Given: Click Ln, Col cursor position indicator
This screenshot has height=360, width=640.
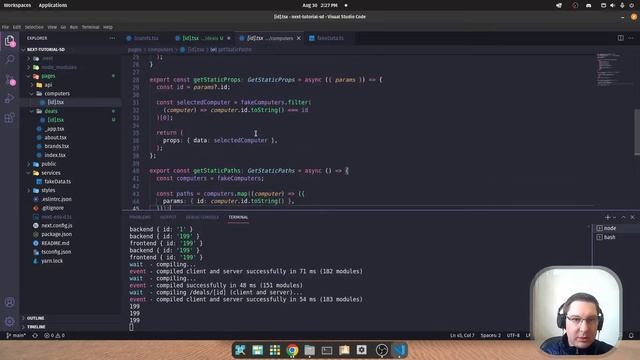Looking at the screenshot, I should click(462, 336).
